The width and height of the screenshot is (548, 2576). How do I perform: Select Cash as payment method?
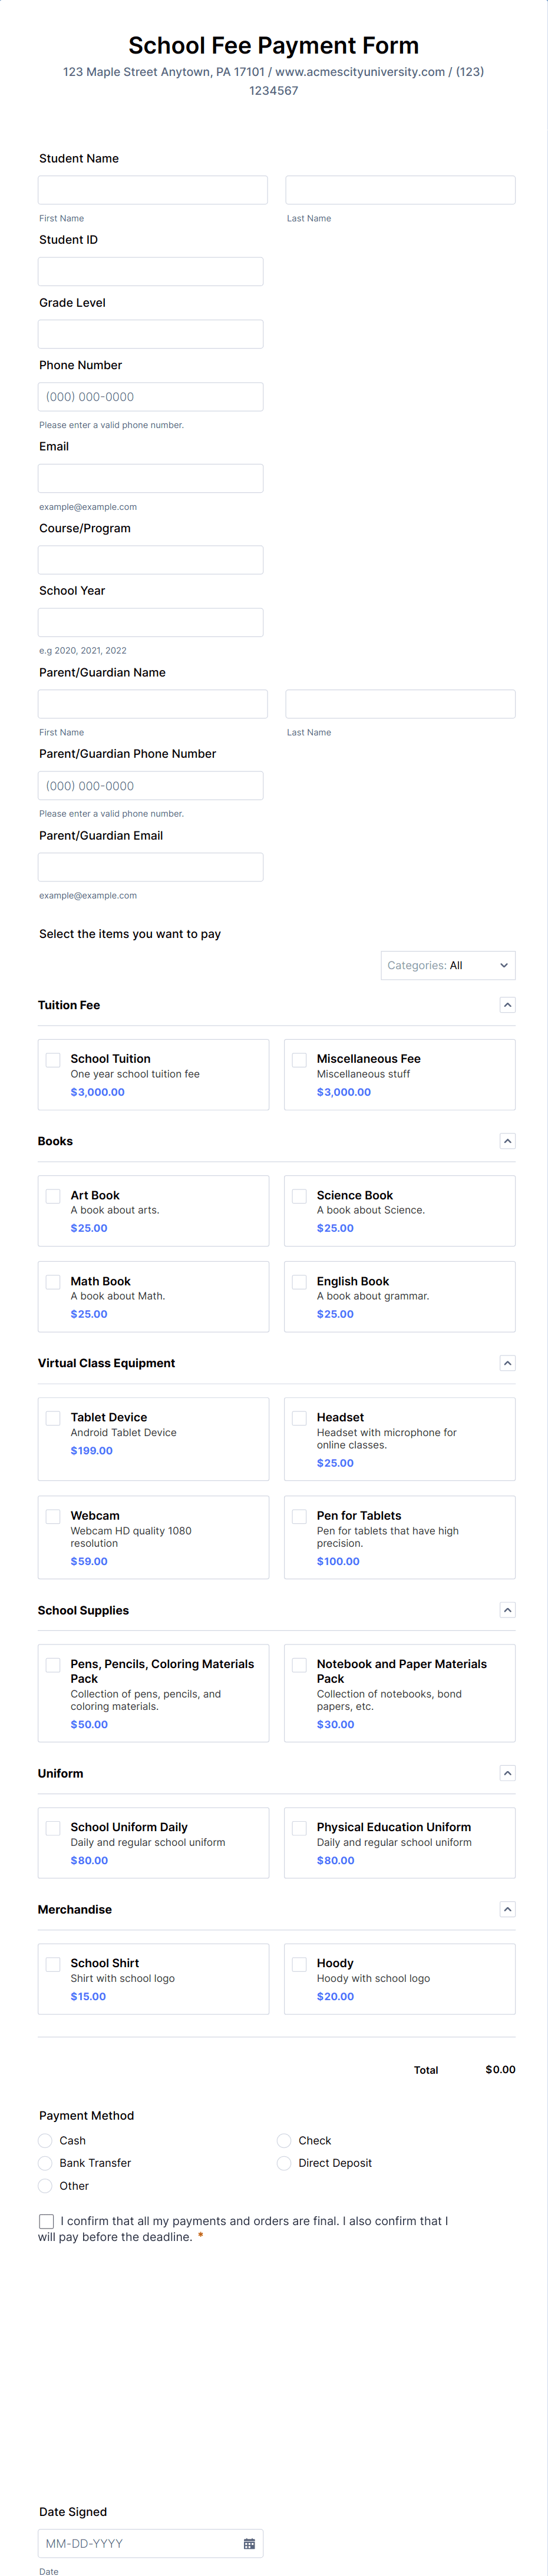(x=45, y=2140)
